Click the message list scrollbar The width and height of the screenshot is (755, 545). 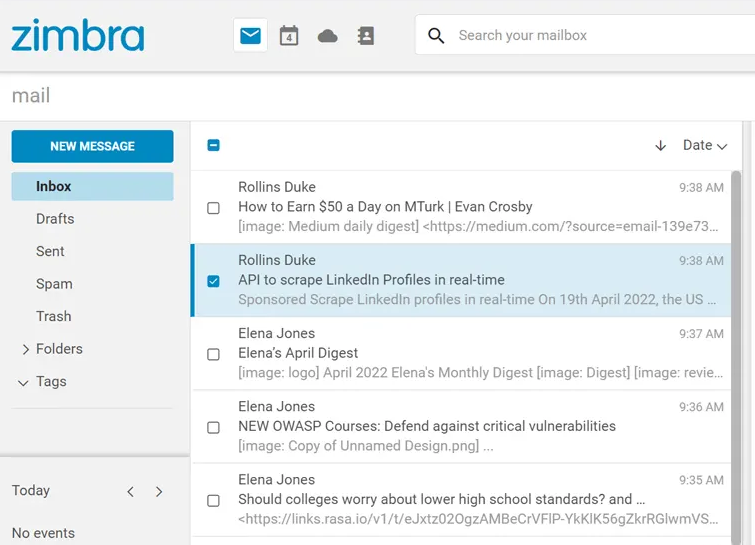(x=736, y=356)
